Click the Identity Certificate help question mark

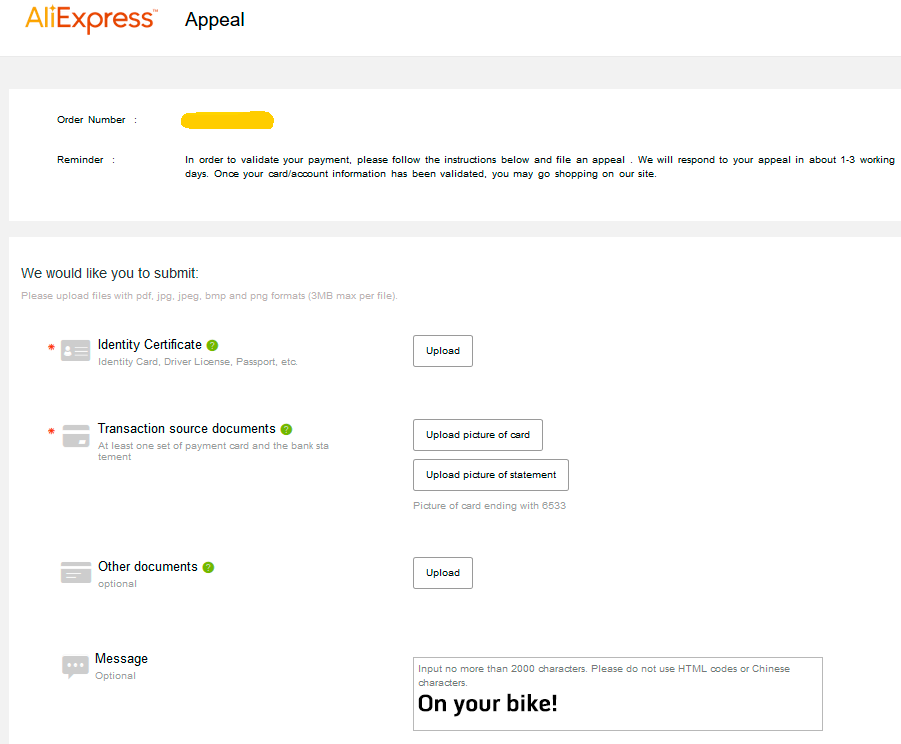click(212, 345)
